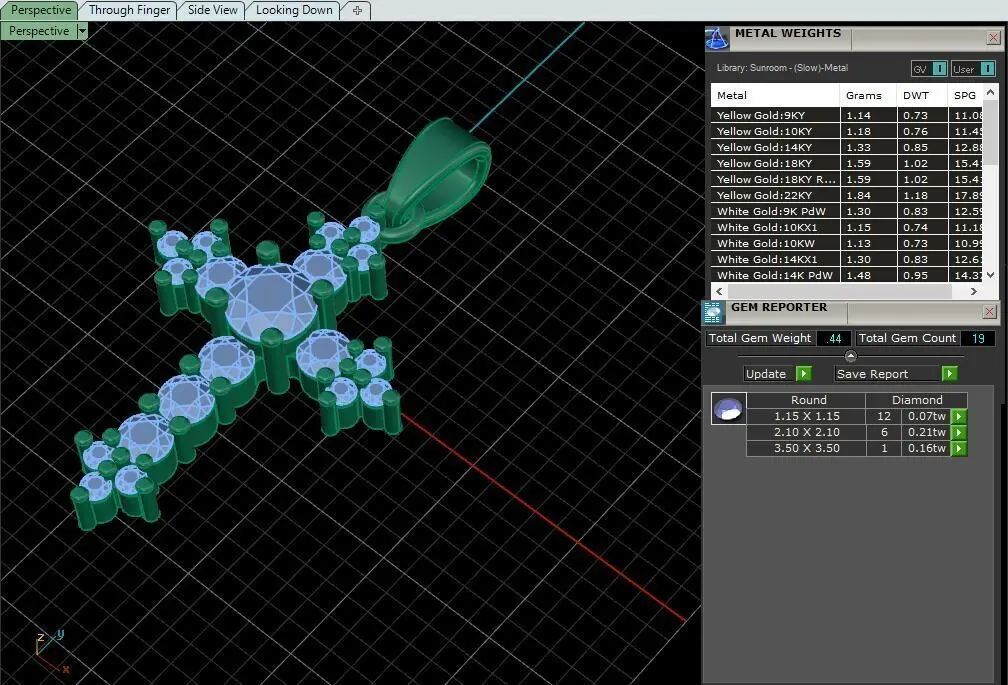Select the 2.10 X 2.10 gem row
The width and height of the screenshot is (1008, 685).
pos(849,432)
